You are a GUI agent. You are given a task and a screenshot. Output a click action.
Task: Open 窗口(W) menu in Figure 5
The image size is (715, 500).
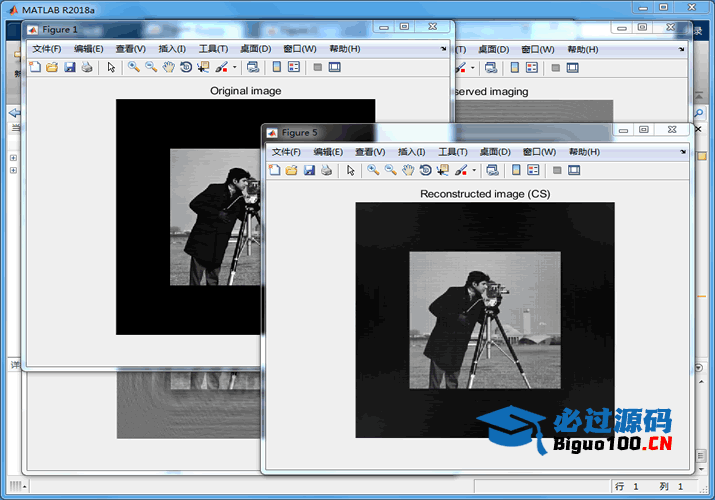click(x=539, y=152)
